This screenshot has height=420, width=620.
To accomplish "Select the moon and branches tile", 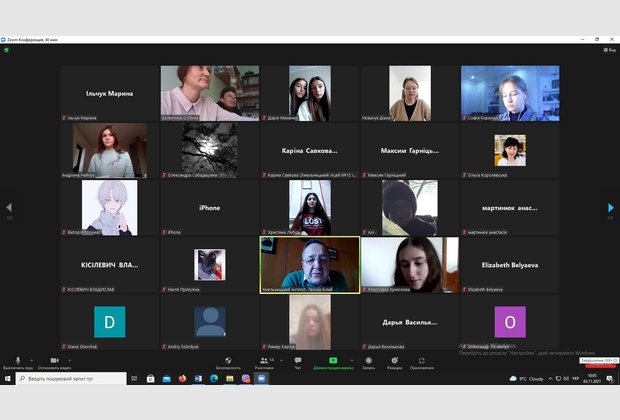I will (x=210, y=150).
